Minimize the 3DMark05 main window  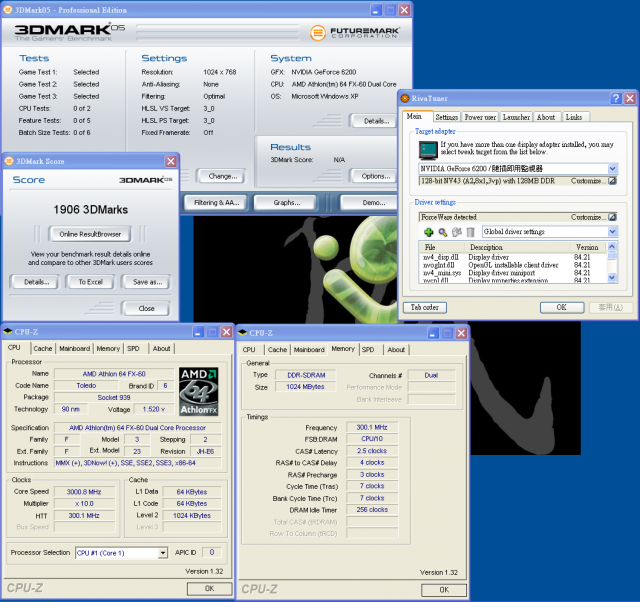(376, 10)
